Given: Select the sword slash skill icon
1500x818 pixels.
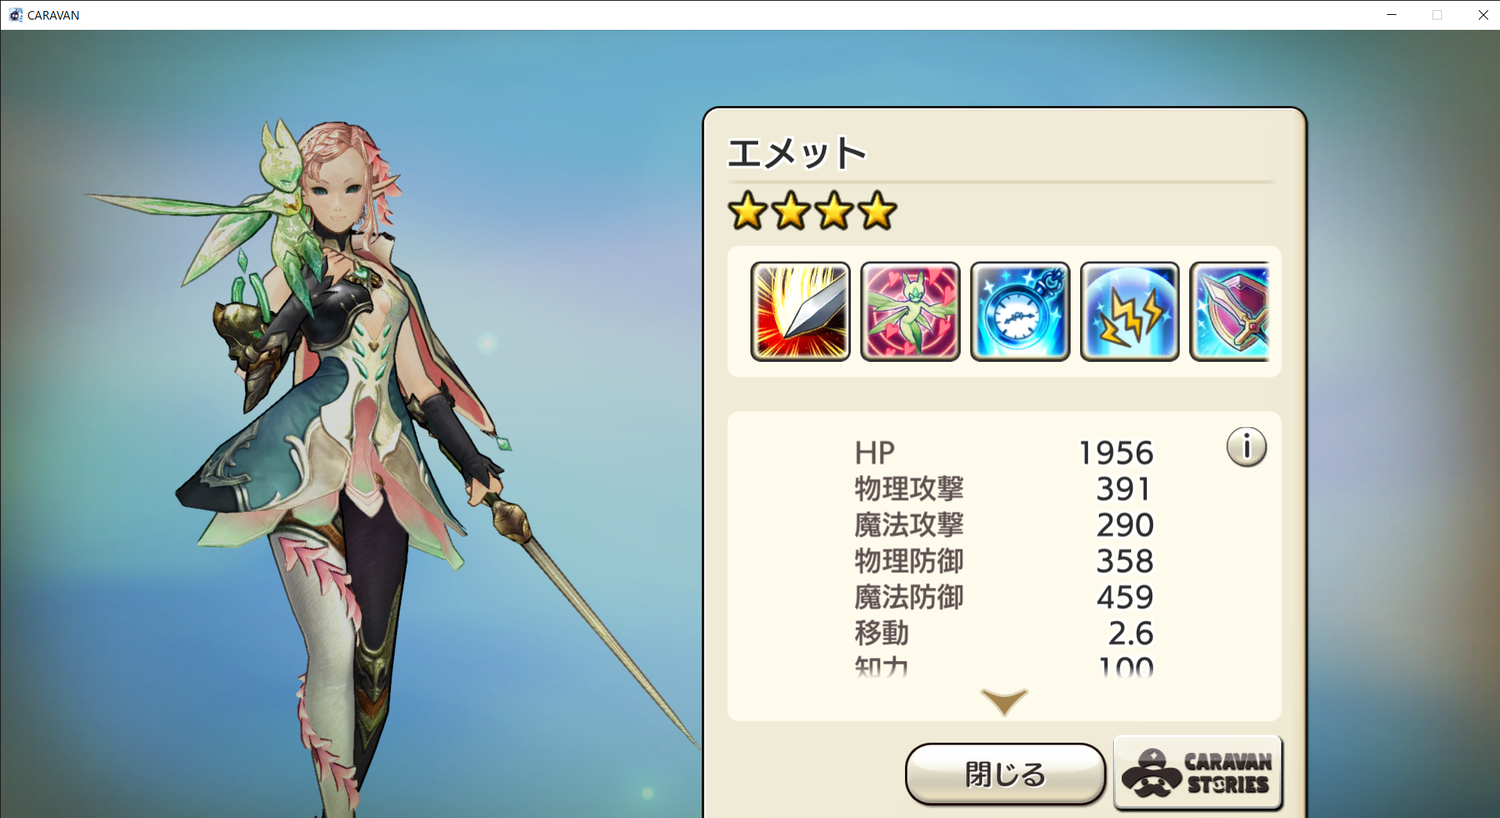Looking at the screenshot, I should [x=800, y=311].
